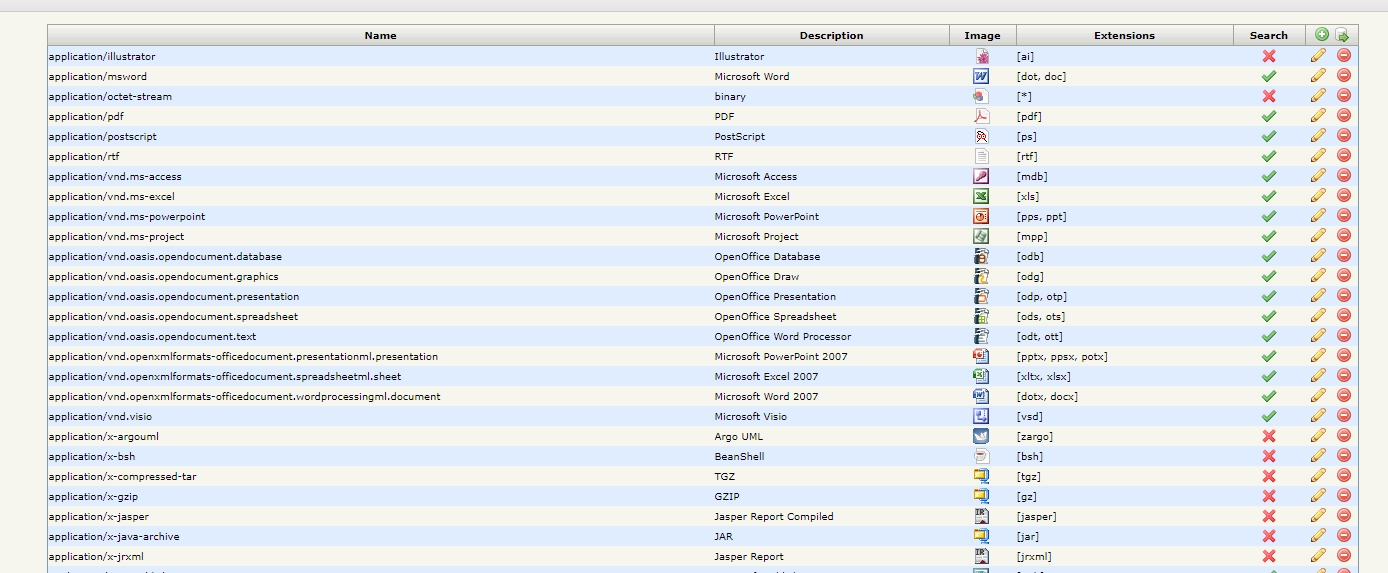Screen dimensions: 1388x573
Task: Click the pencil for Microsoft Excel row
Action: coord(1318,196)
